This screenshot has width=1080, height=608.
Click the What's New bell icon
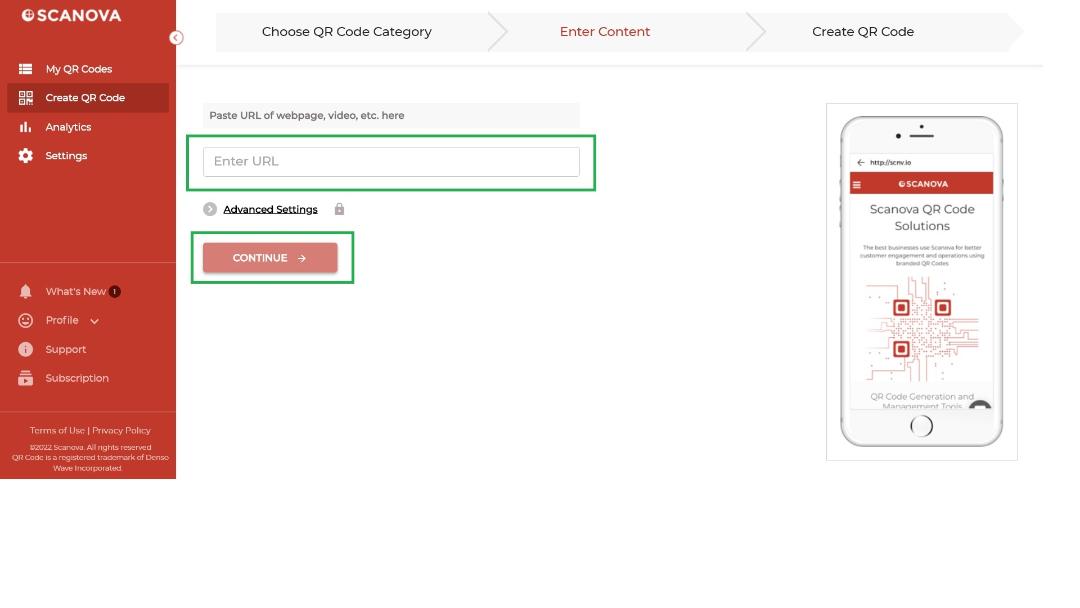click(25, 291)
